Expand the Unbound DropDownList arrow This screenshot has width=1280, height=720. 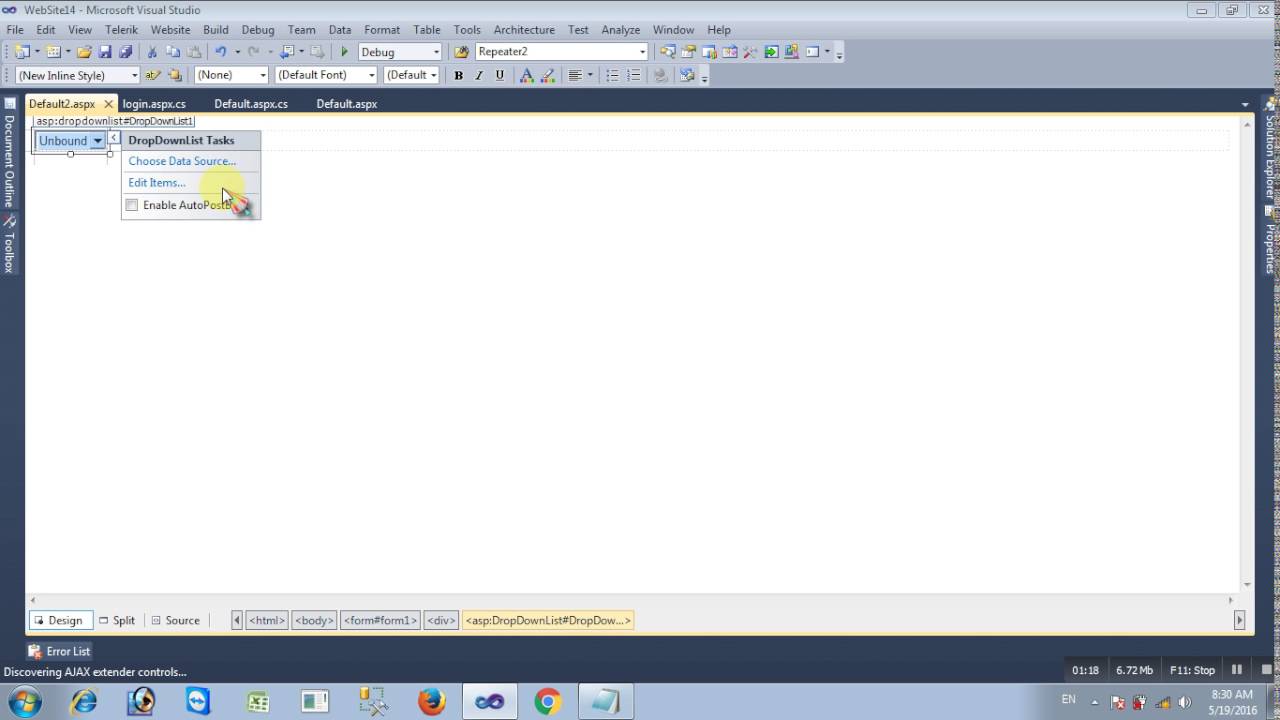(x=97, y=141)
